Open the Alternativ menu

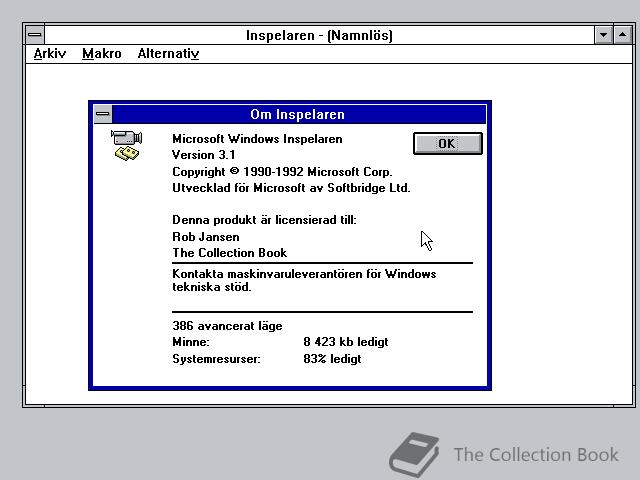[x=168, y=53]
